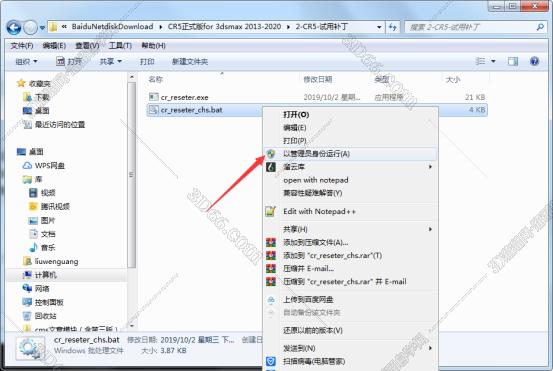Click the 大小 column header
The image size is (553, 371).
click(x=453, y=79)
